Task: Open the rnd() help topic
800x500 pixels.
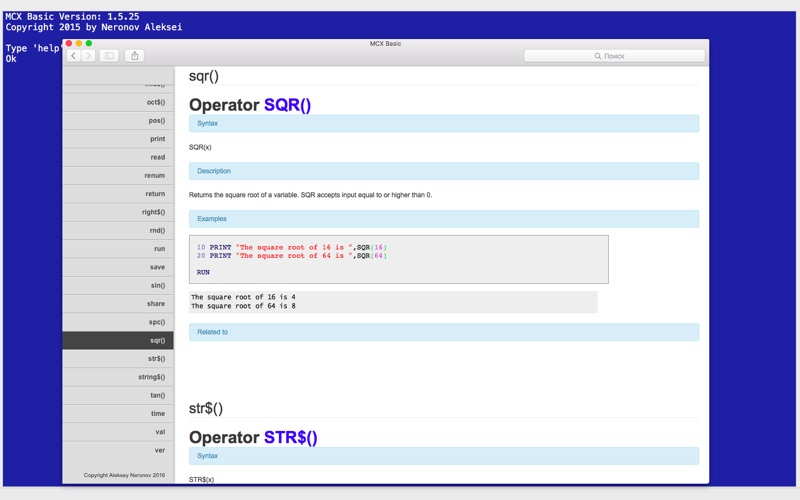Action: [x=156, y=230]
